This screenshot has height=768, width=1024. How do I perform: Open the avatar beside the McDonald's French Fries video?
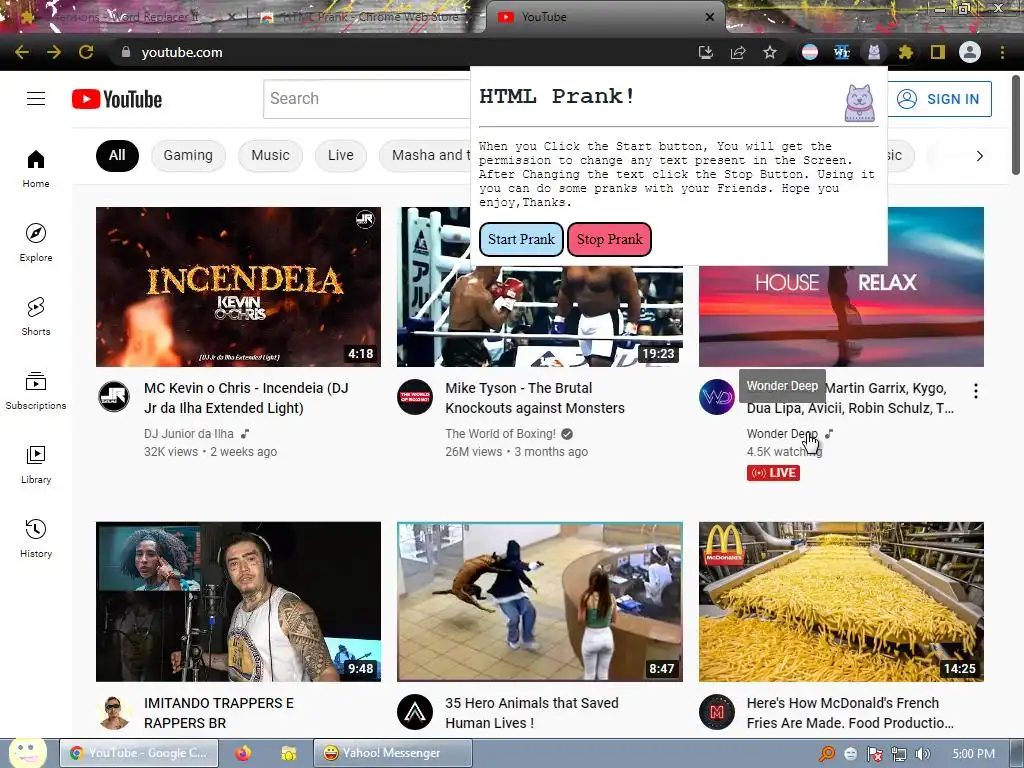pos(717,712)
